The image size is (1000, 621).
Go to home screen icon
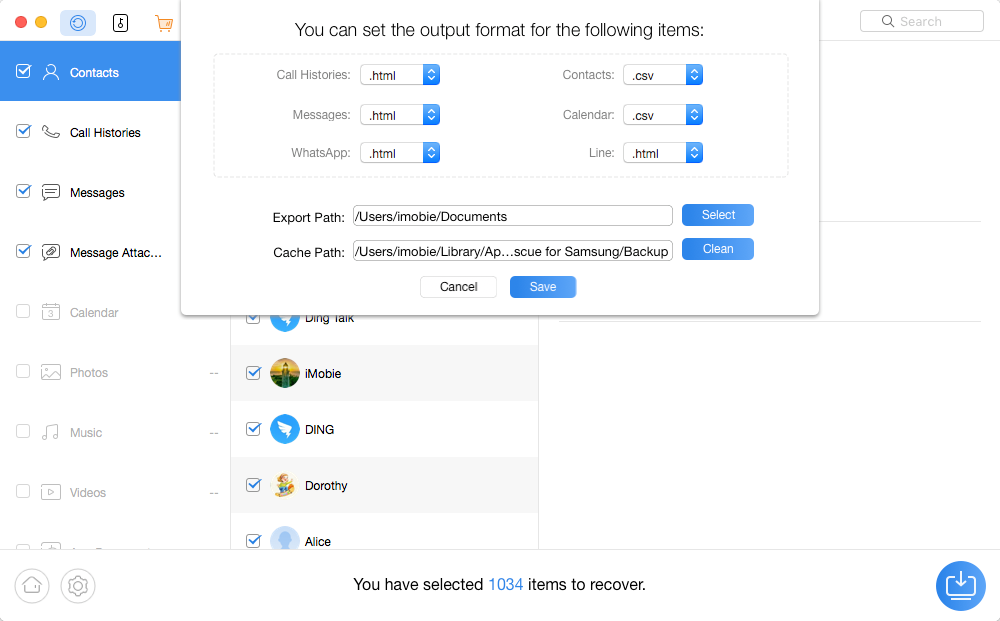[32, 586]
